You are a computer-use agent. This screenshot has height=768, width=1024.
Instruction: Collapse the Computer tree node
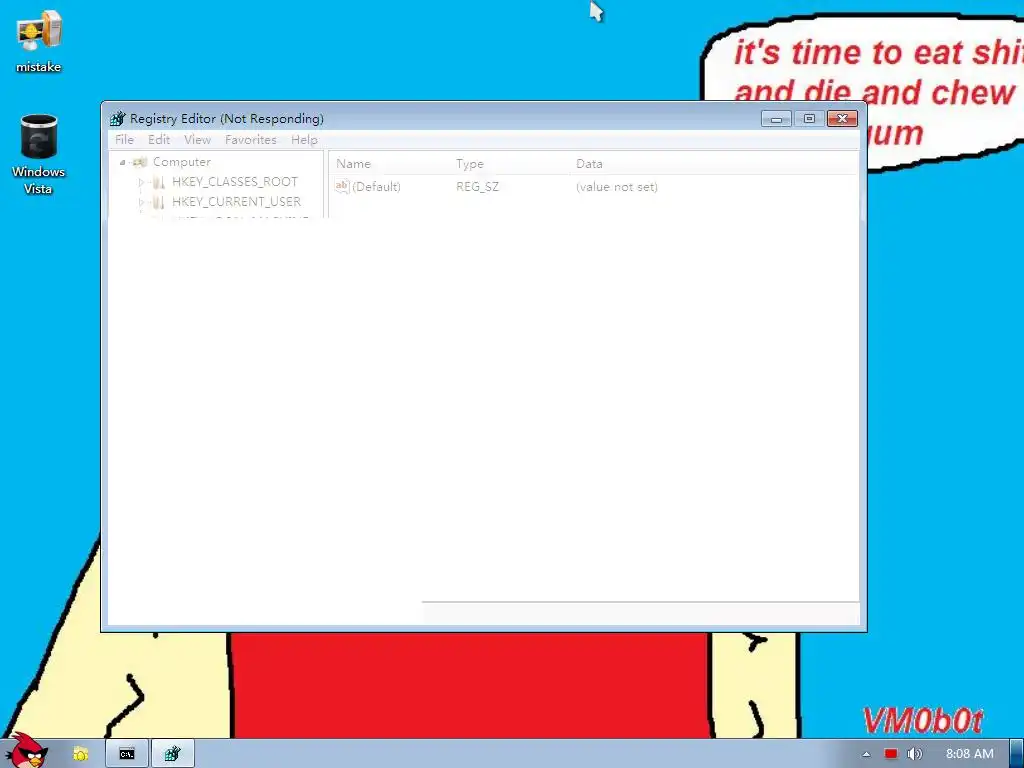(122, 162)
